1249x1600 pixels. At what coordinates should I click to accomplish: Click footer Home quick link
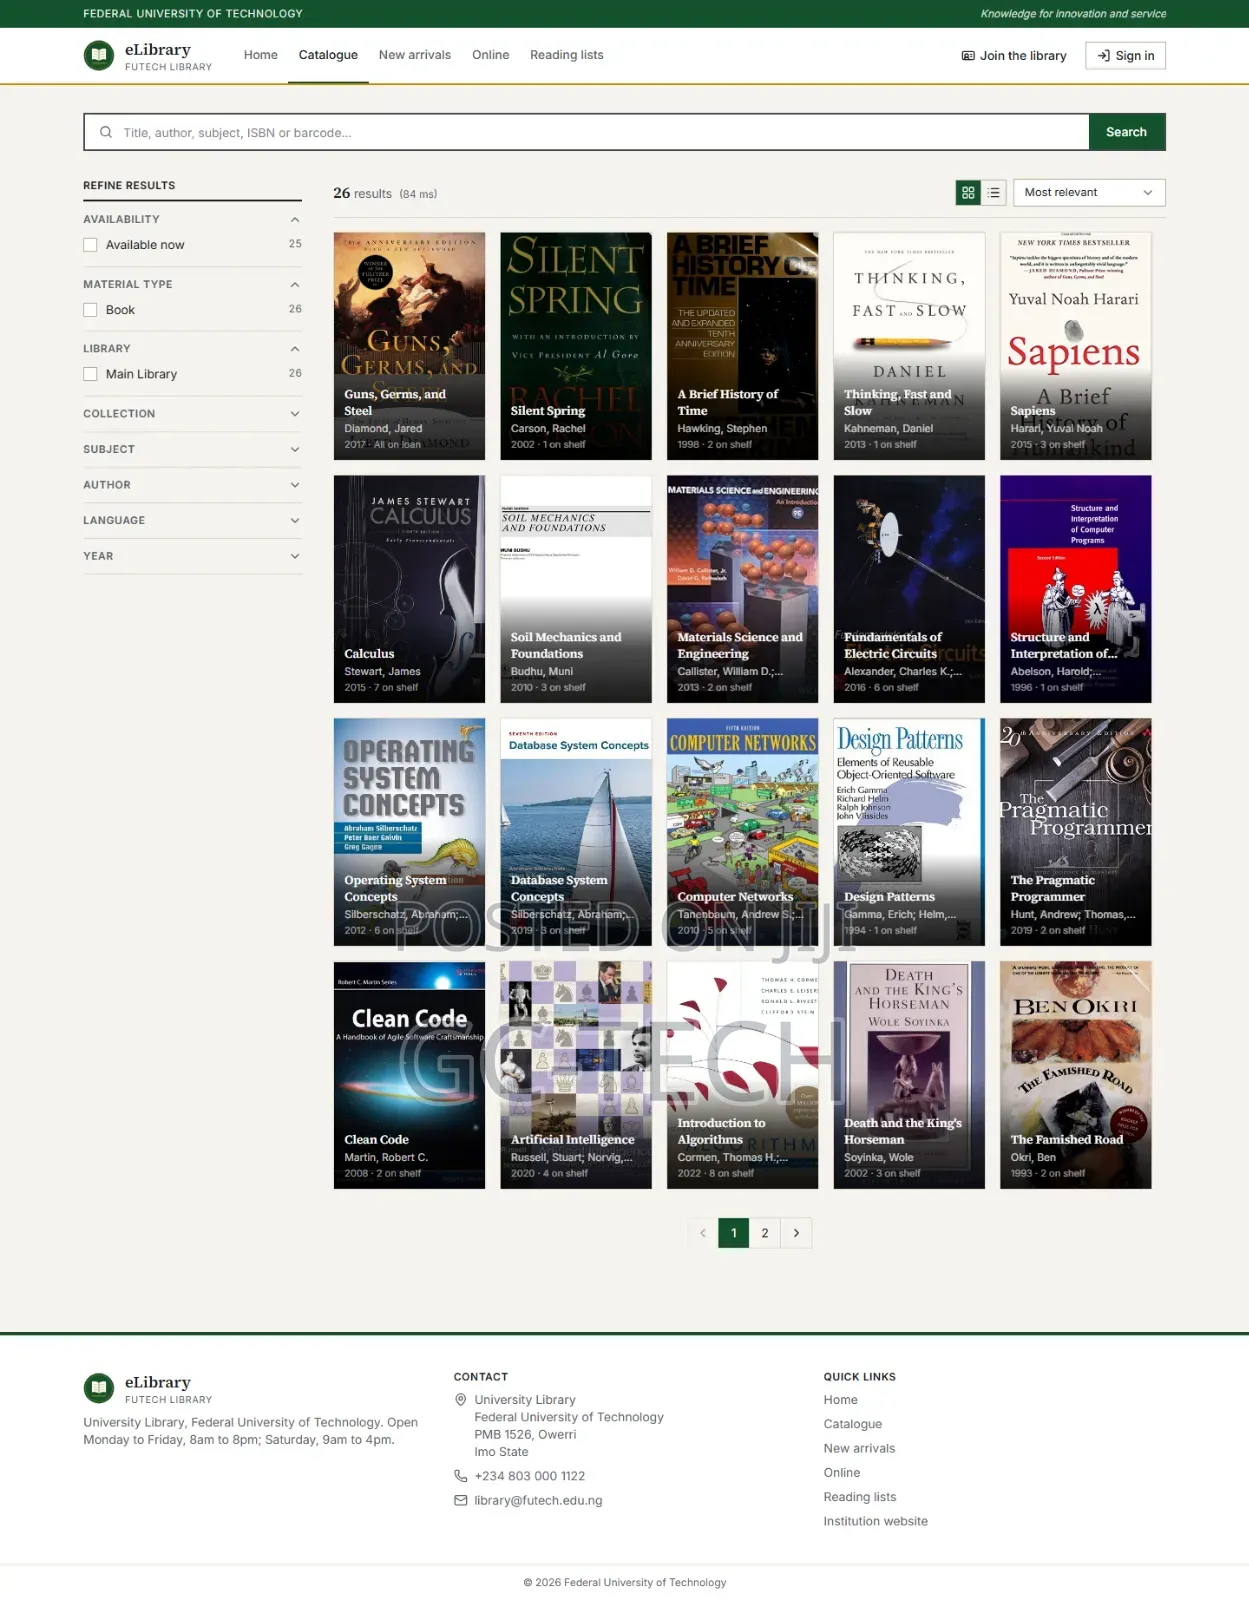pos(841,1400)
